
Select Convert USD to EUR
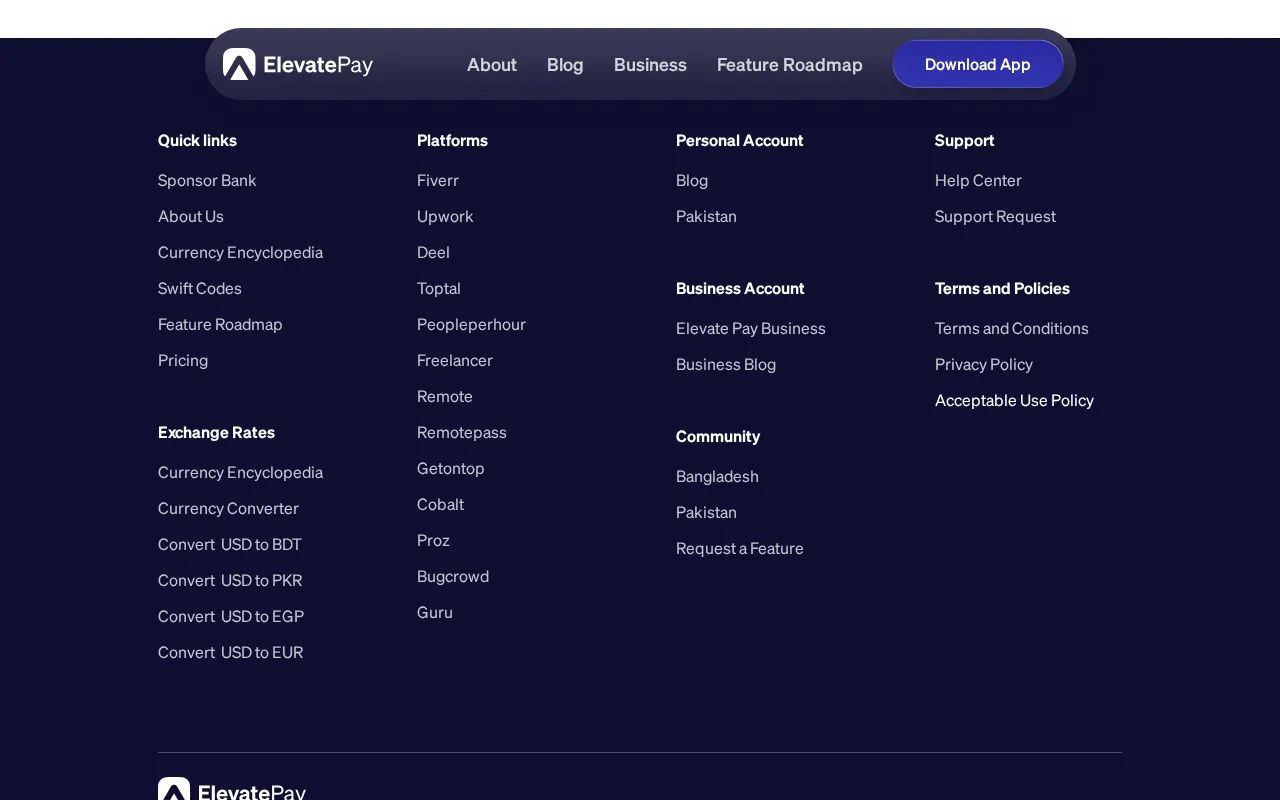coord(231,652)
